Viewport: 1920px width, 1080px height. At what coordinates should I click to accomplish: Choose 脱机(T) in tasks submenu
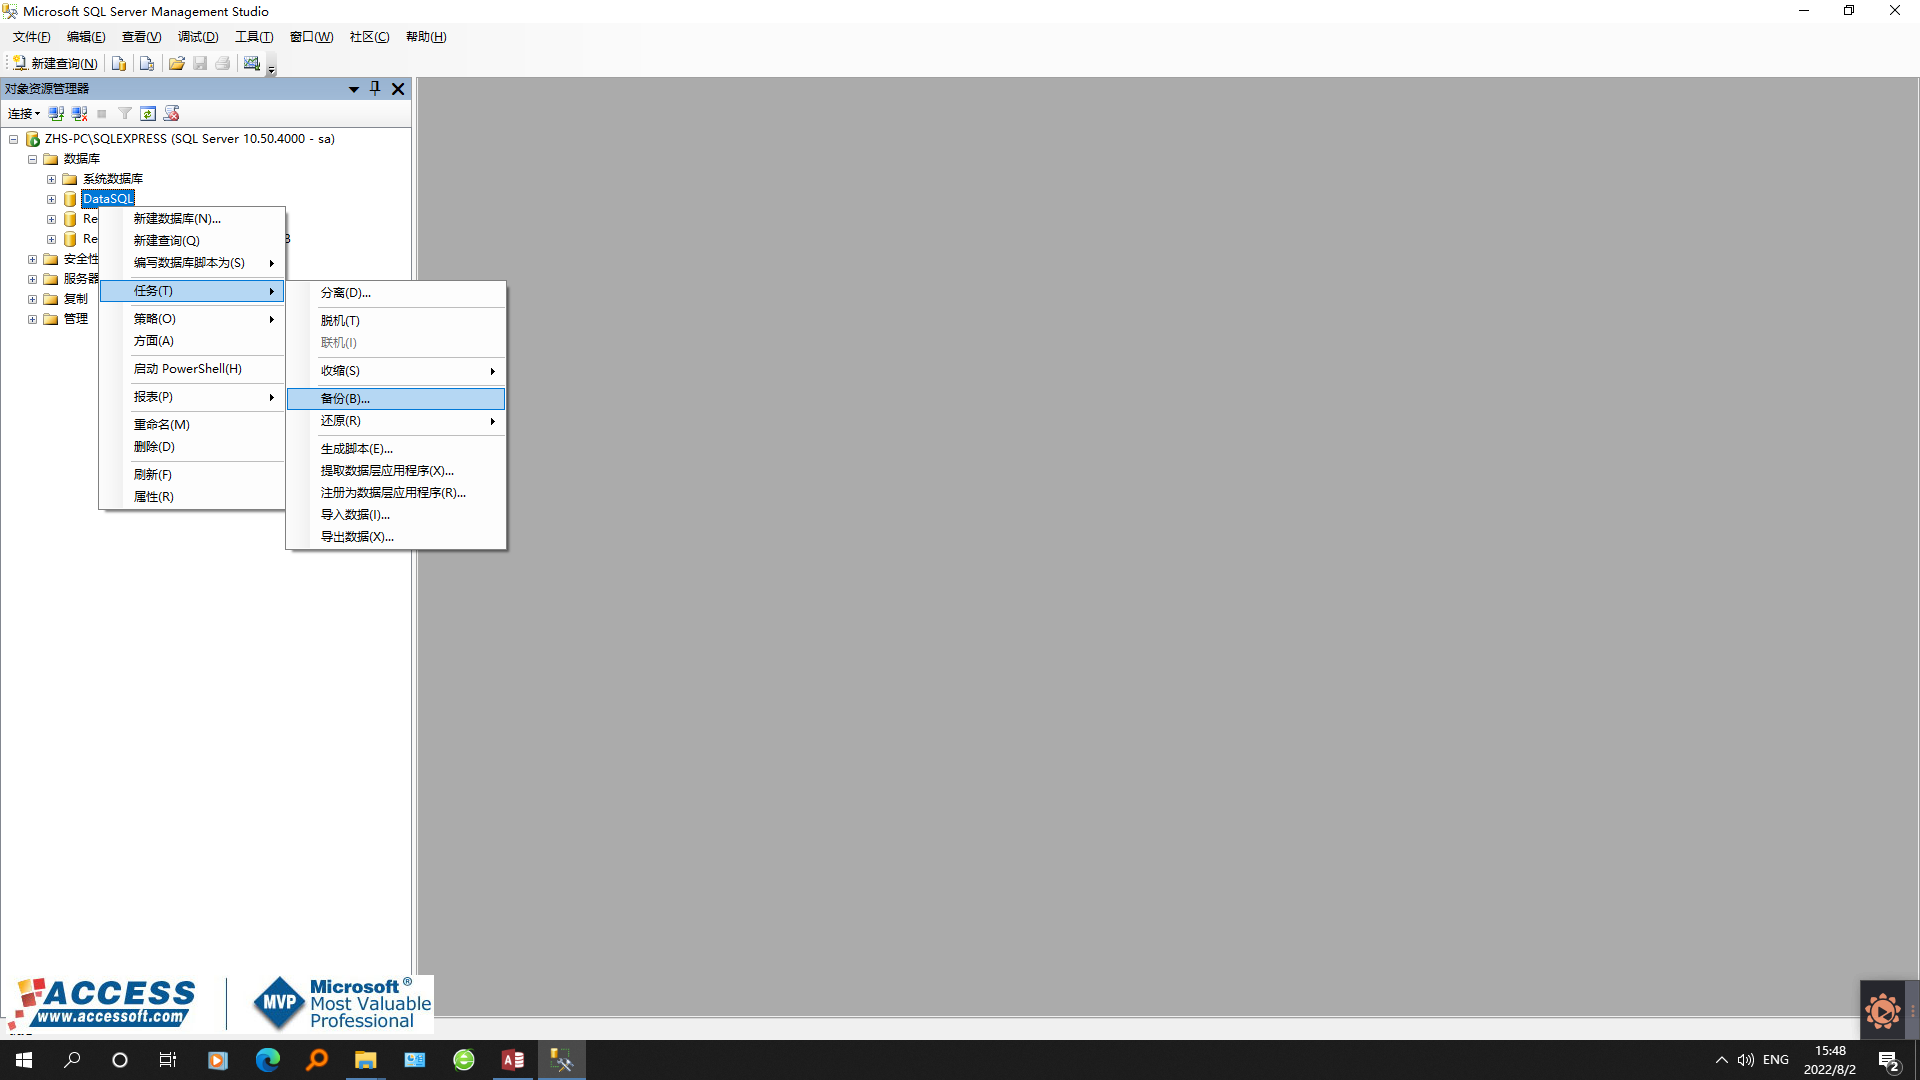[396, 321]
